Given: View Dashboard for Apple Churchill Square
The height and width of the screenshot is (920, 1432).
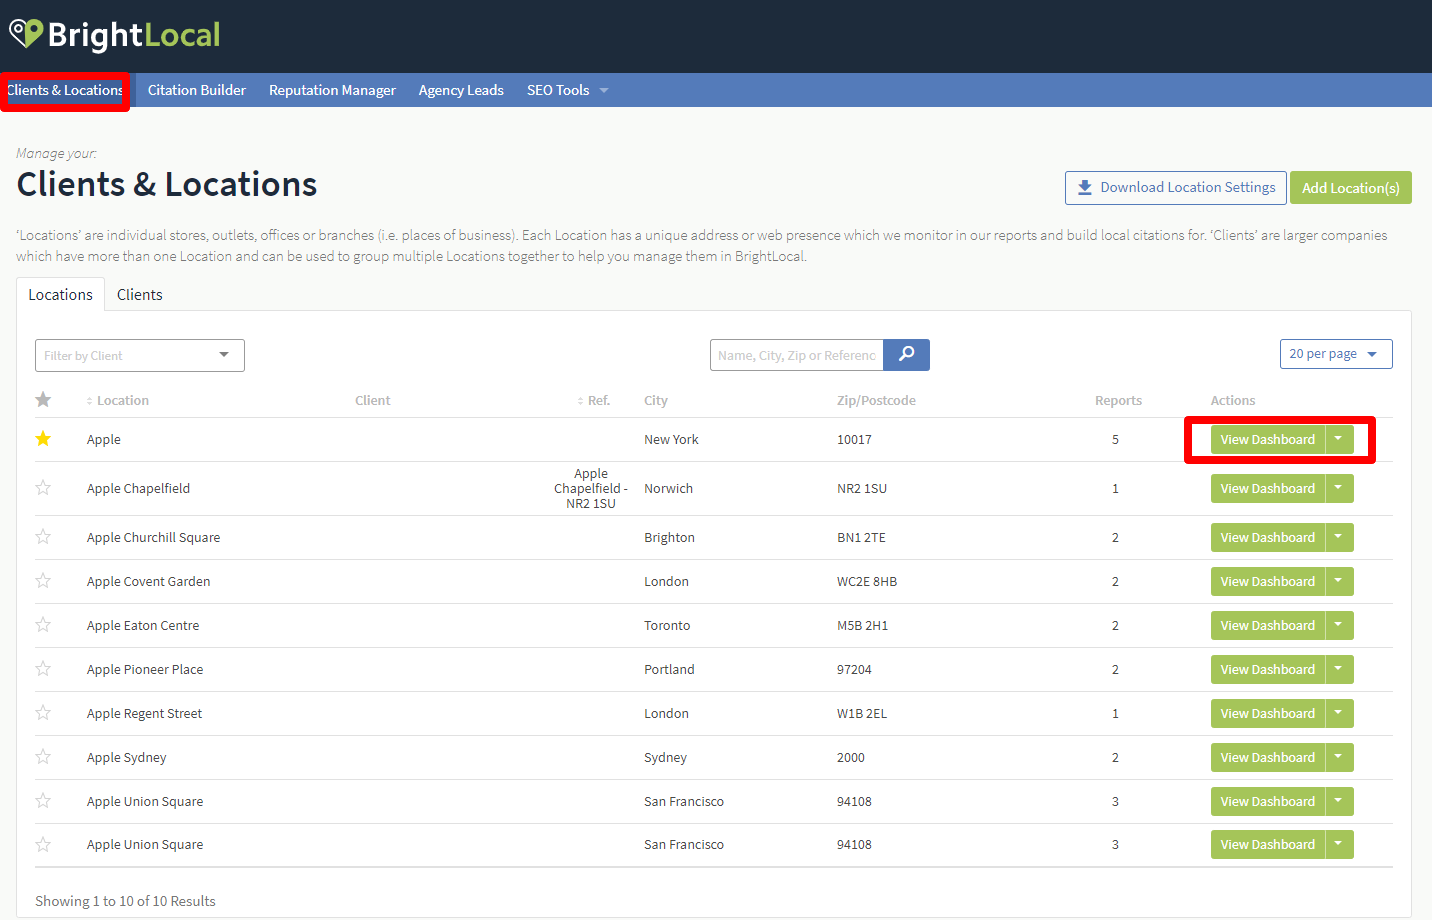Looking at the screenshot, I should [1267, 537].
